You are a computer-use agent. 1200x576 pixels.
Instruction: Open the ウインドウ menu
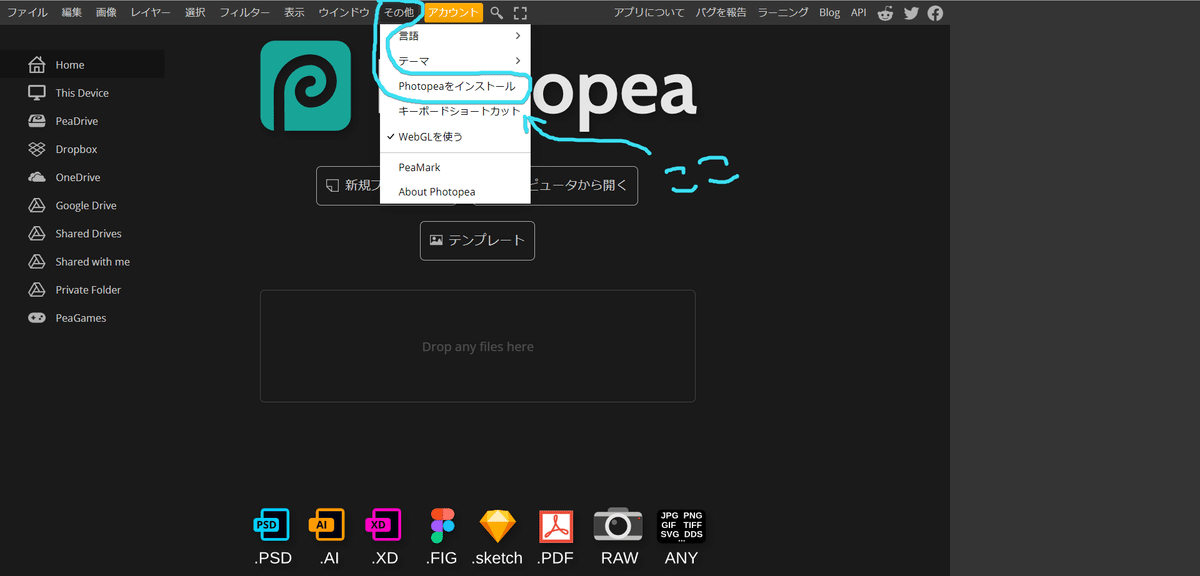(344, 13)
